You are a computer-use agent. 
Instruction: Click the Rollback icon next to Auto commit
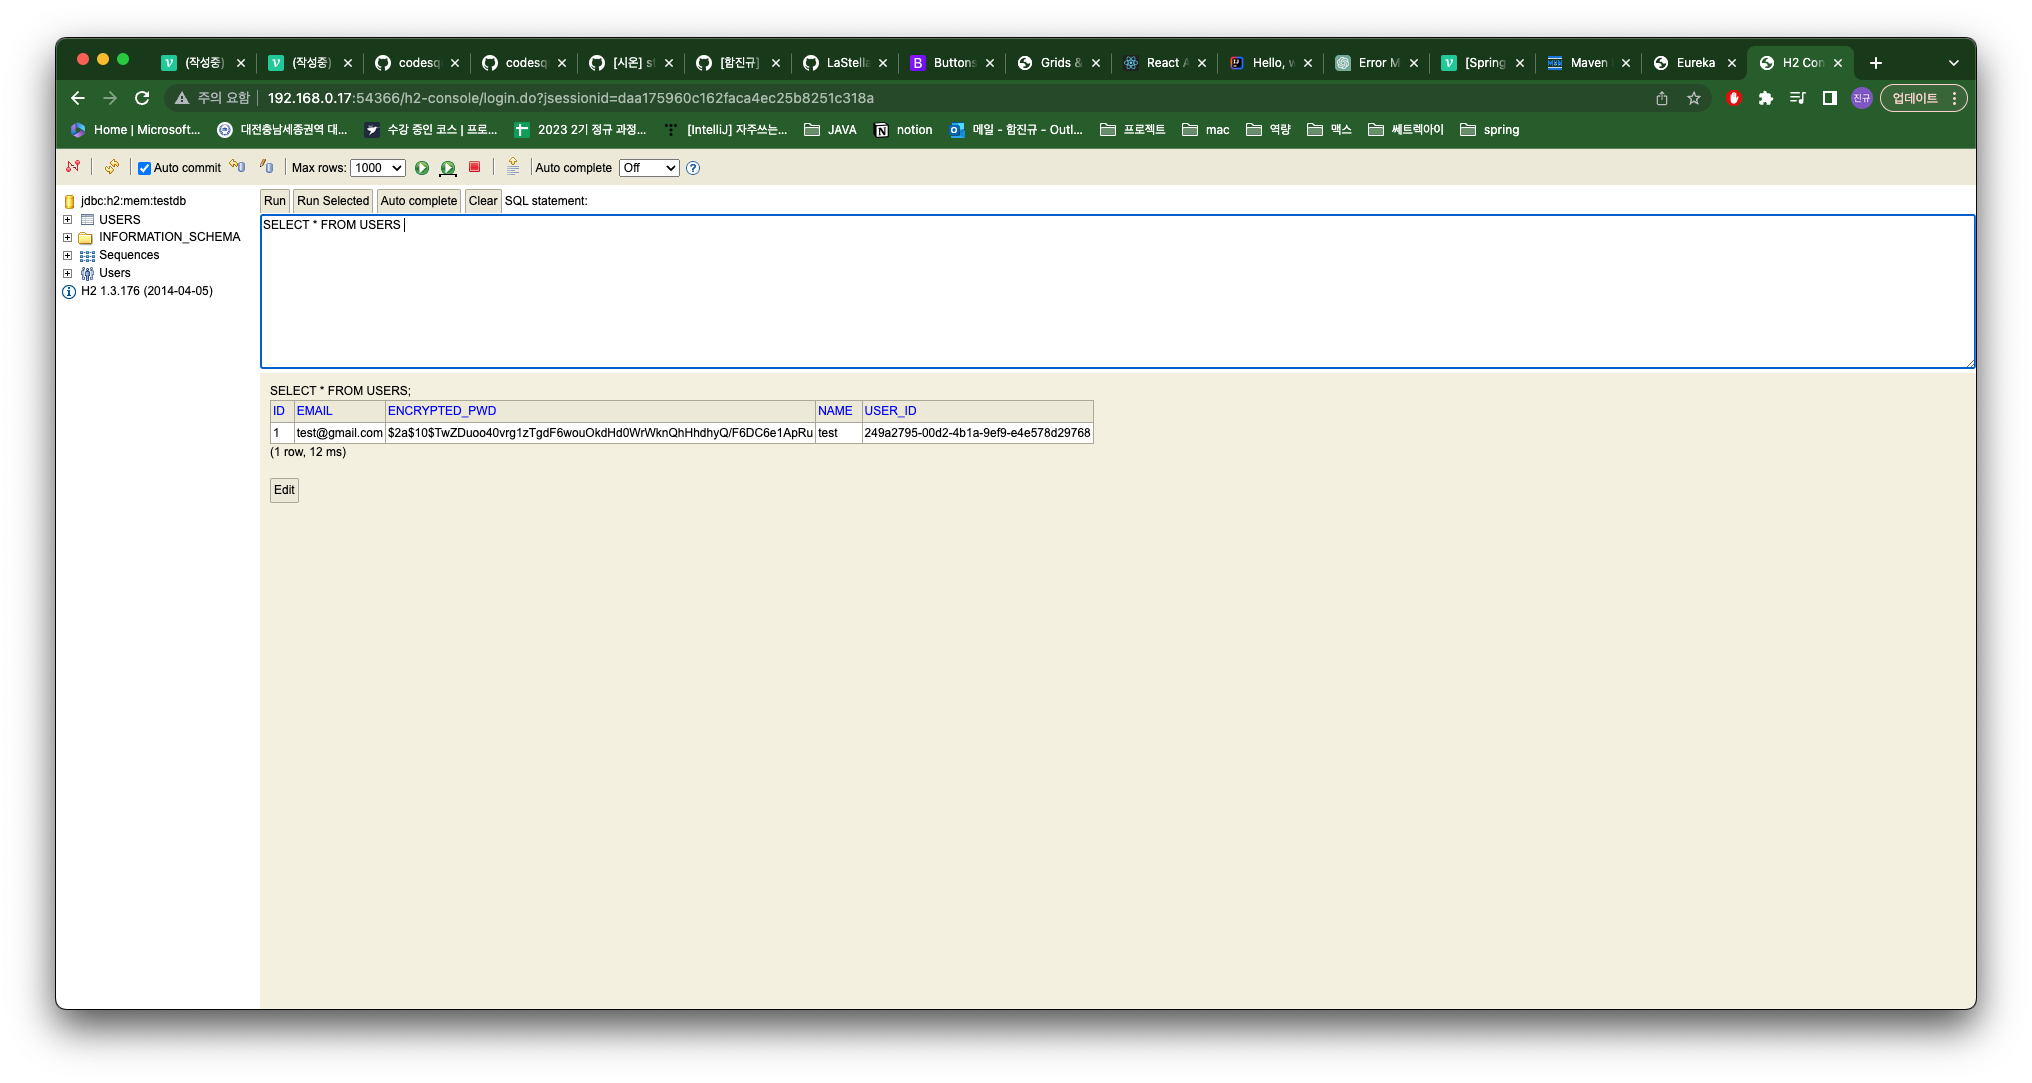pyautogui.click(x=237, y=167)
